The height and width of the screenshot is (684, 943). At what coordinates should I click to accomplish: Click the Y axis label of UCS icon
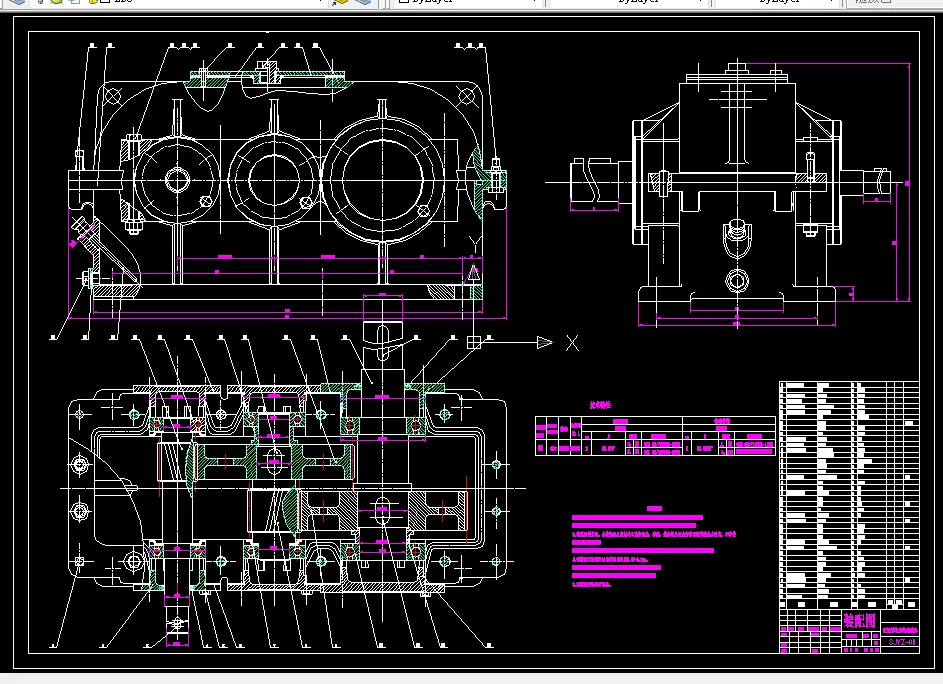pyautogui.click(x=475, y=245)
